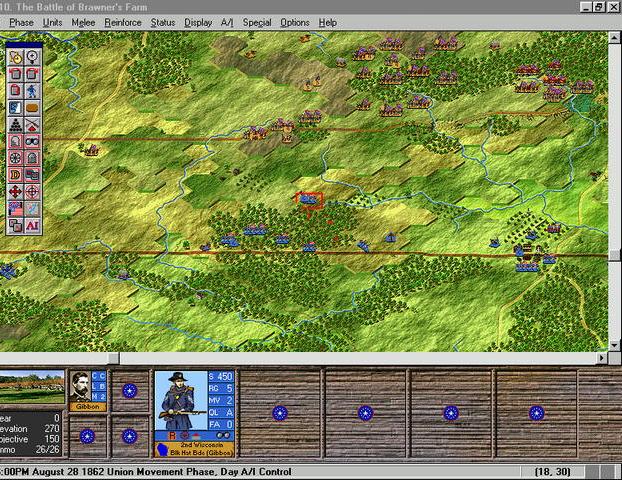Click the soldier figure icon in palette
Image resolution: width=622 pixels, height=480 pixels.
click(32, 91)
